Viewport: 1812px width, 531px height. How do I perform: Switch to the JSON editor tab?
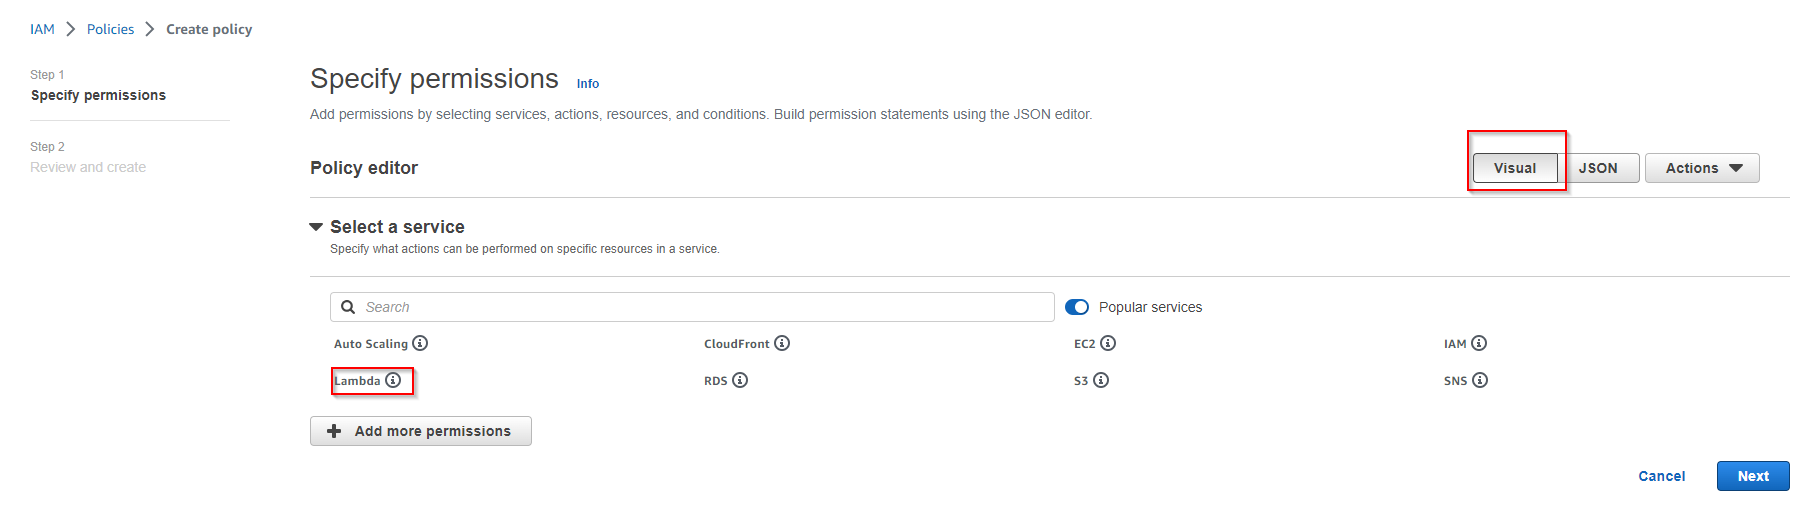coord(1598,168)
